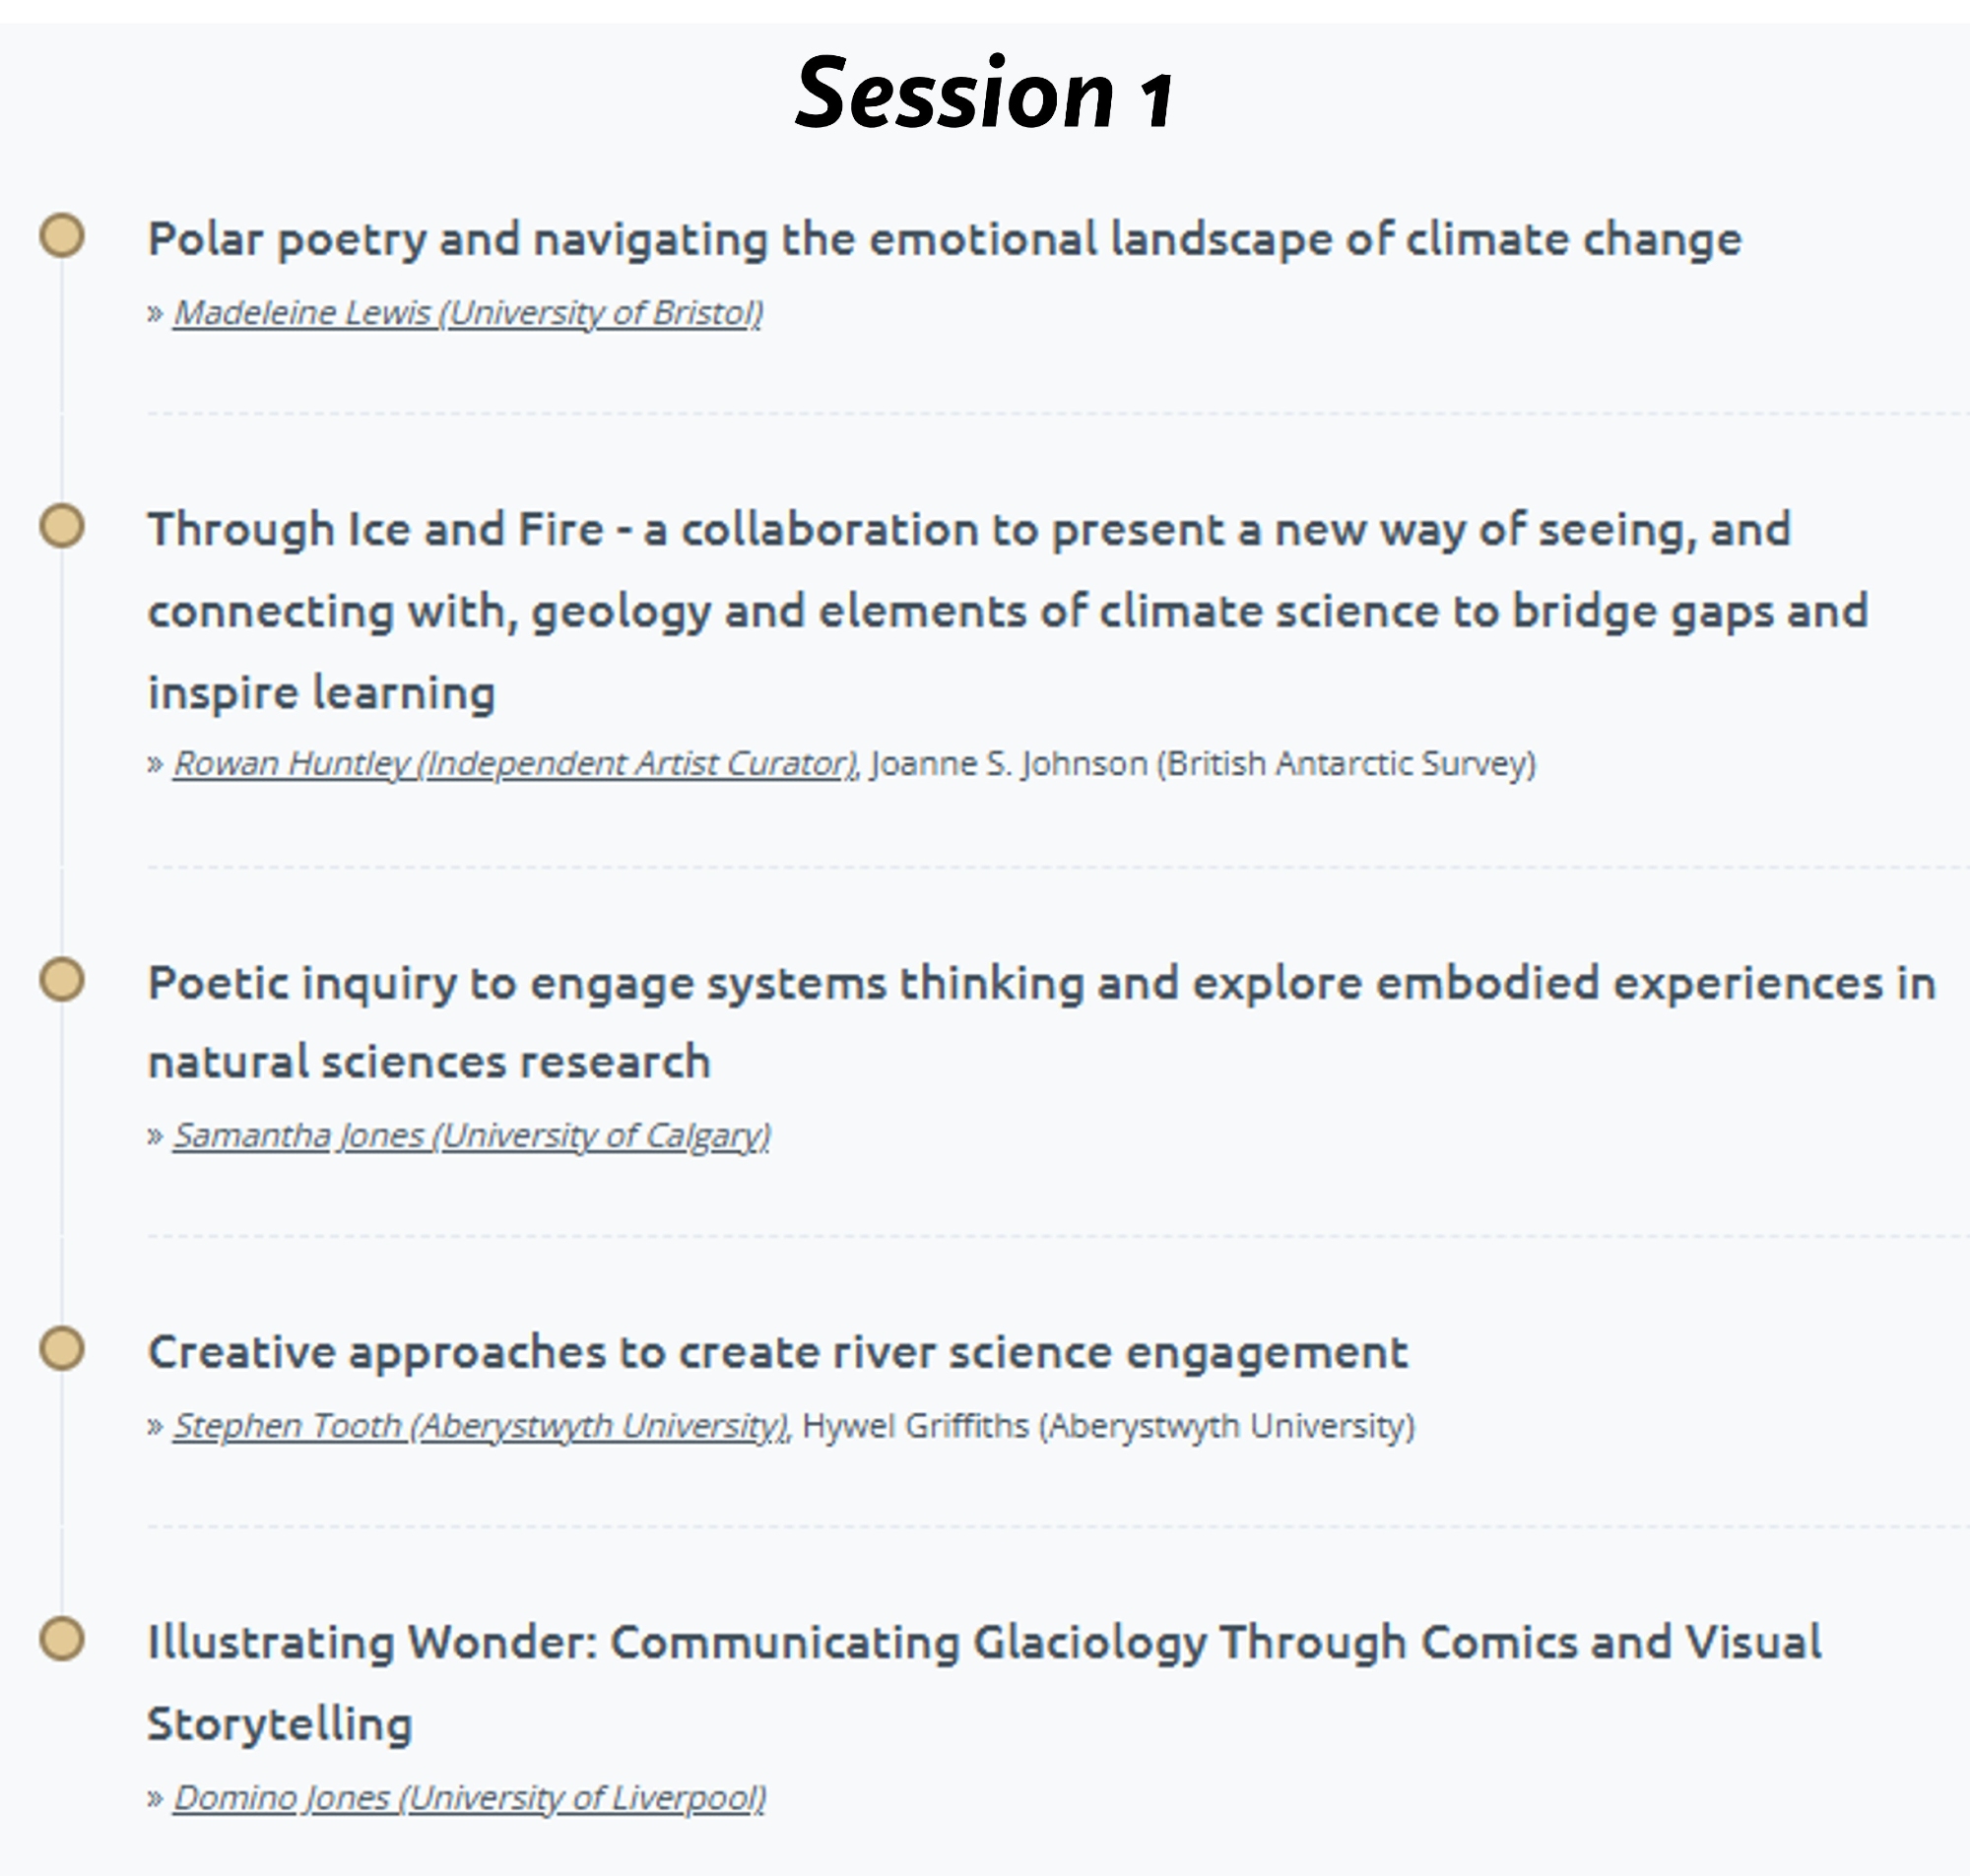Click co-author Hywel Griffiths' name
1970x1876 pixels.
point(1108,1426)
